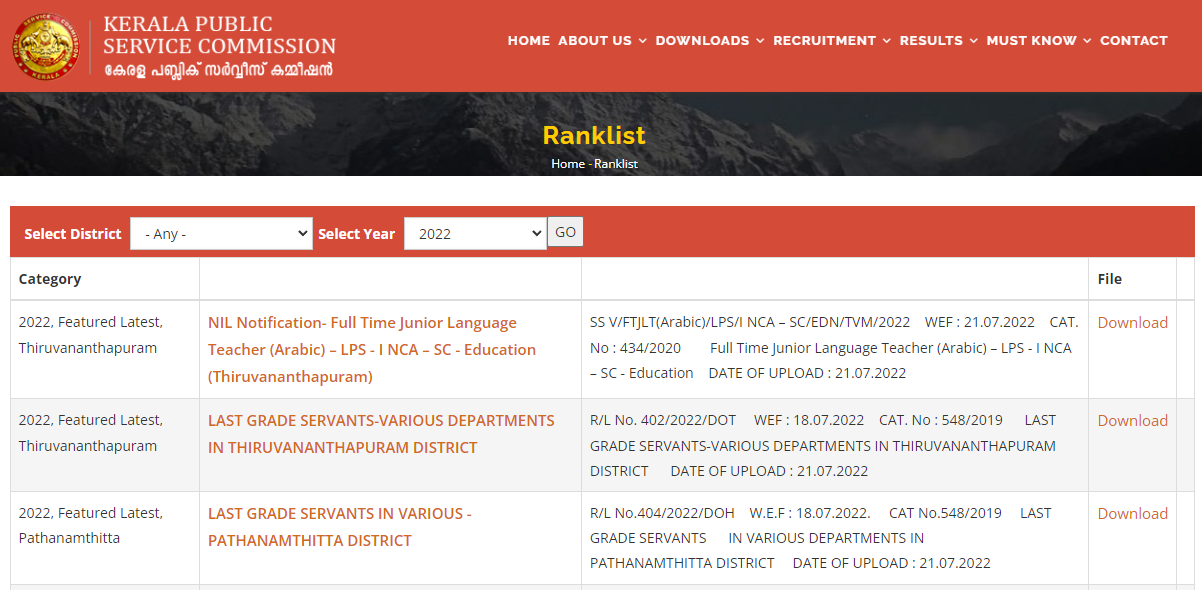Click the Kerala PSC emblem logo

click(44, 46)
